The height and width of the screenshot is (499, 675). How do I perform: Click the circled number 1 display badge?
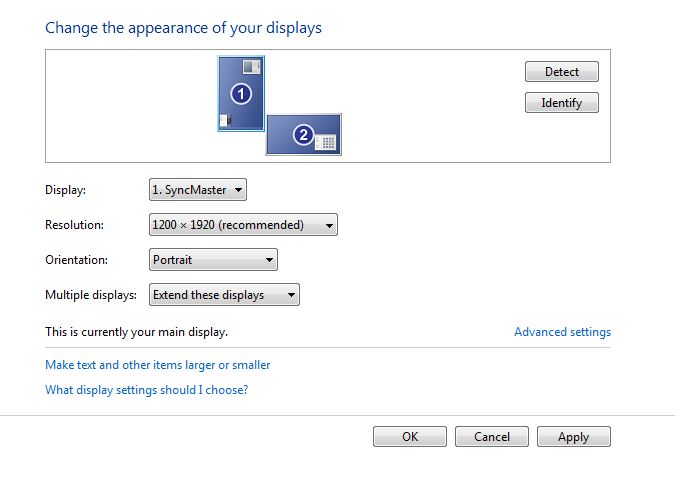(x=241, y=94)
